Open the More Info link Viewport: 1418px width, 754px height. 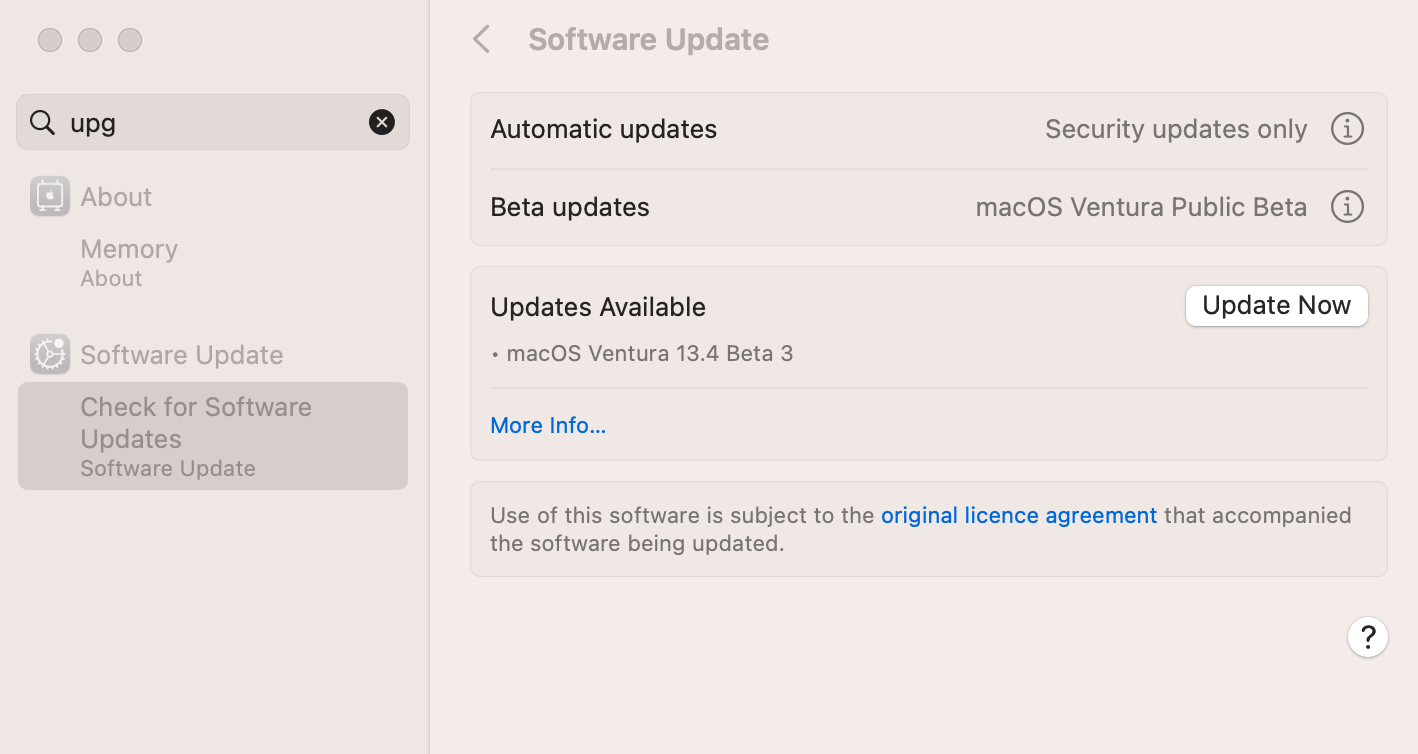coord(548,426)
